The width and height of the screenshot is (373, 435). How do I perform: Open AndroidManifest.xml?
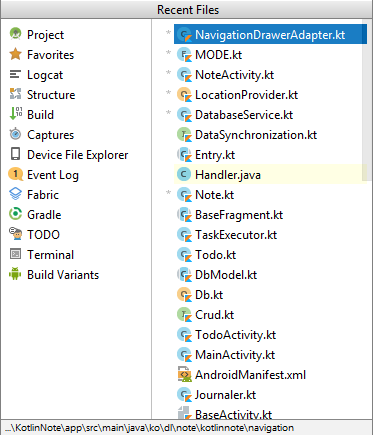(250, 375)
